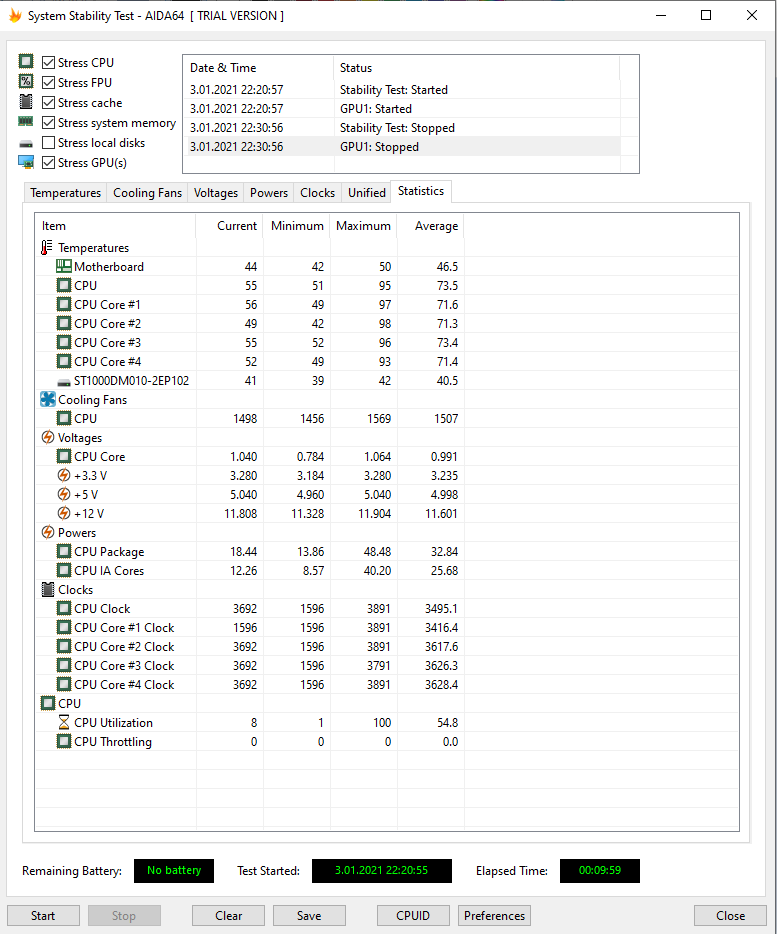
Task: Click the Item column header
Action: tap(116, 226)
